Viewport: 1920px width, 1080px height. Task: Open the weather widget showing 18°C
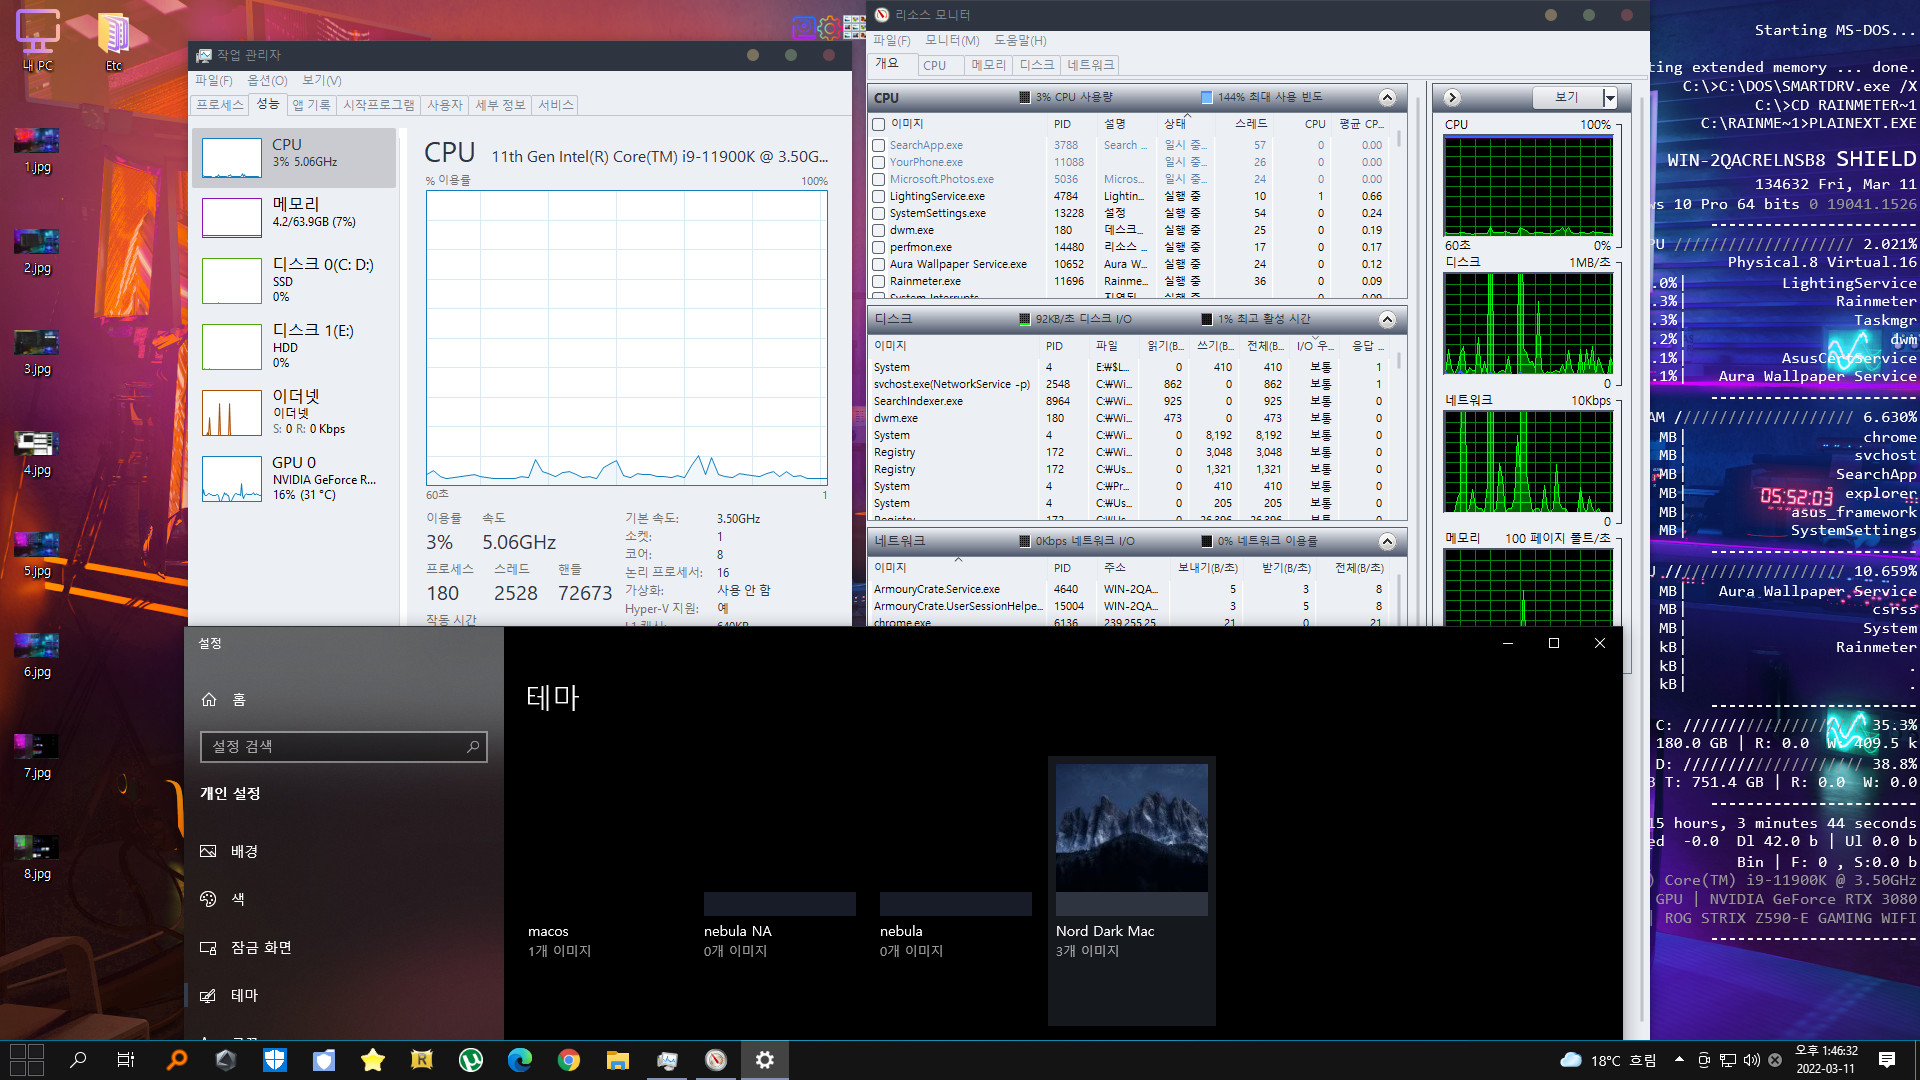(1608, 1060)
